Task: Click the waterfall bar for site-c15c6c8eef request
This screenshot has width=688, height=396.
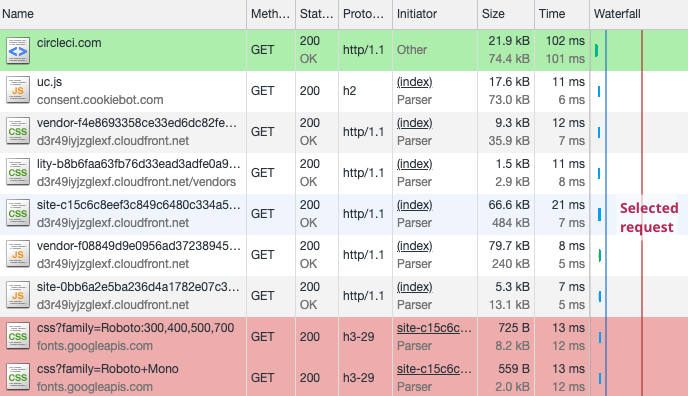Action: pyautogui.click(x=599, y=214)
